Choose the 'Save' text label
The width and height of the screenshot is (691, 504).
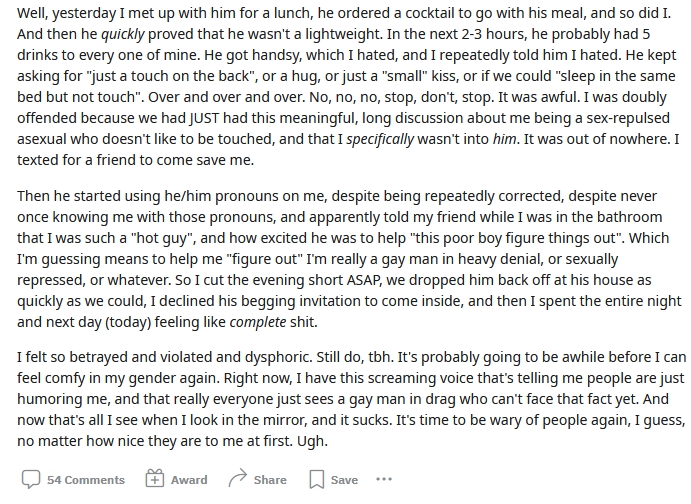(344, 480)
